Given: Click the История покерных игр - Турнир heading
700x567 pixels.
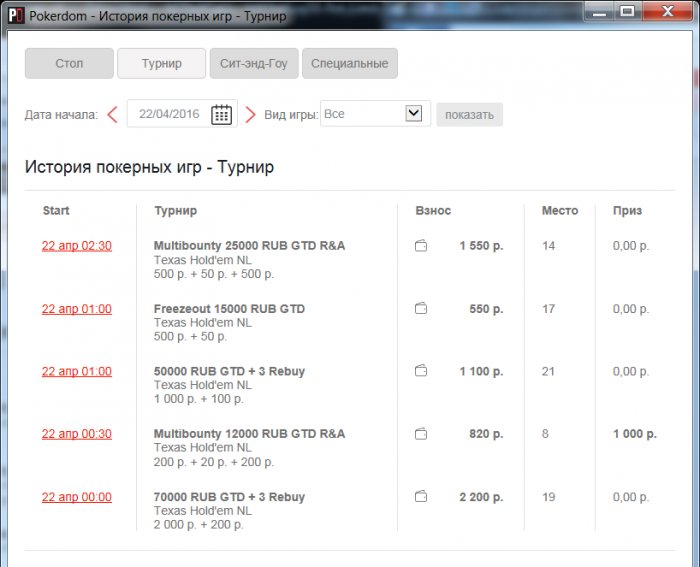Looking at the screenshot, I should click(x=150, y=167).
